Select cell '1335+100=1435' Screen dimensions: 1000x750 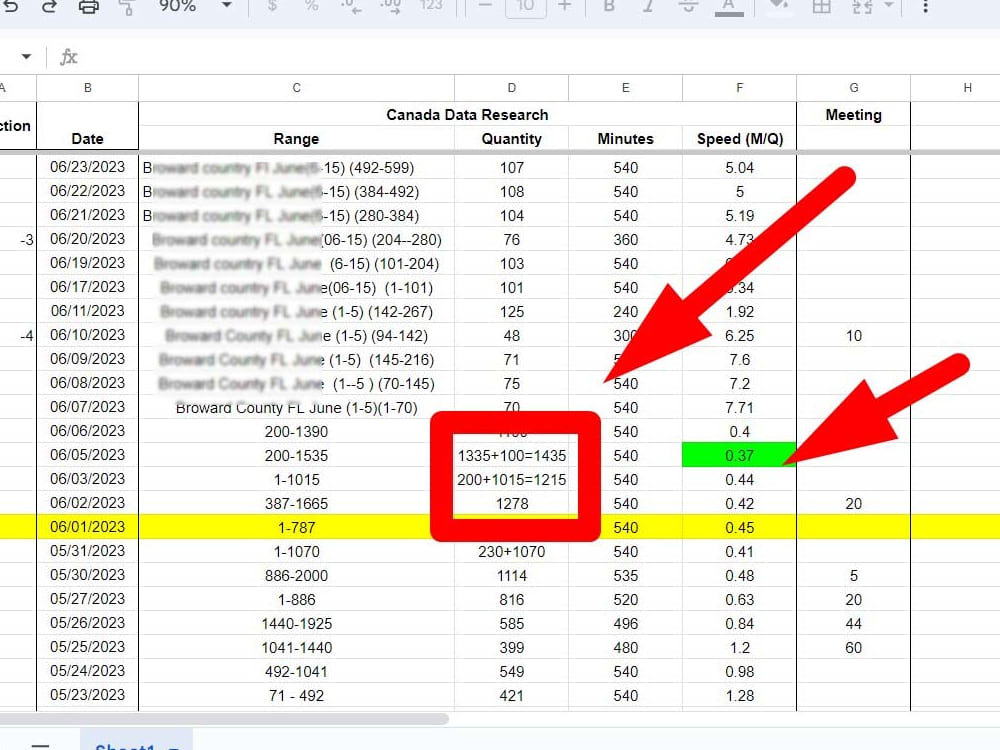[511, 455]
